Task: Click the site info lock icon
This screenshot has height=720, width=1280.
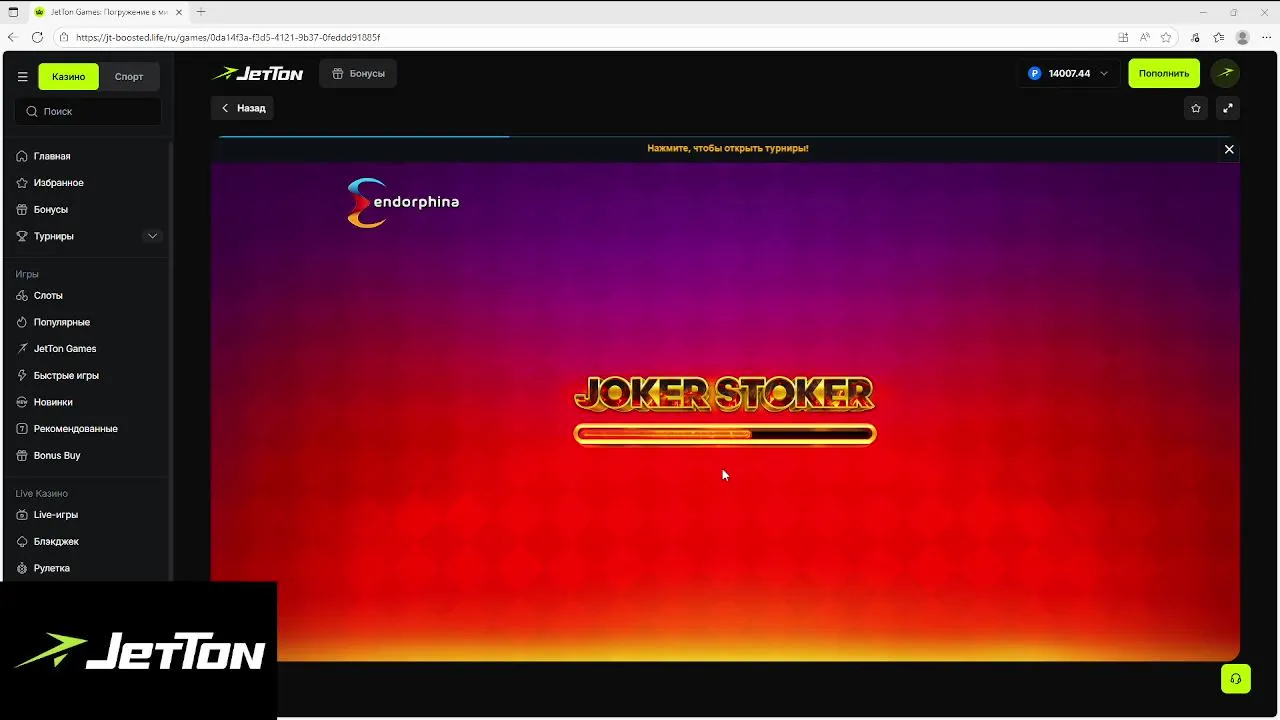Action: (x=65, y=37)
